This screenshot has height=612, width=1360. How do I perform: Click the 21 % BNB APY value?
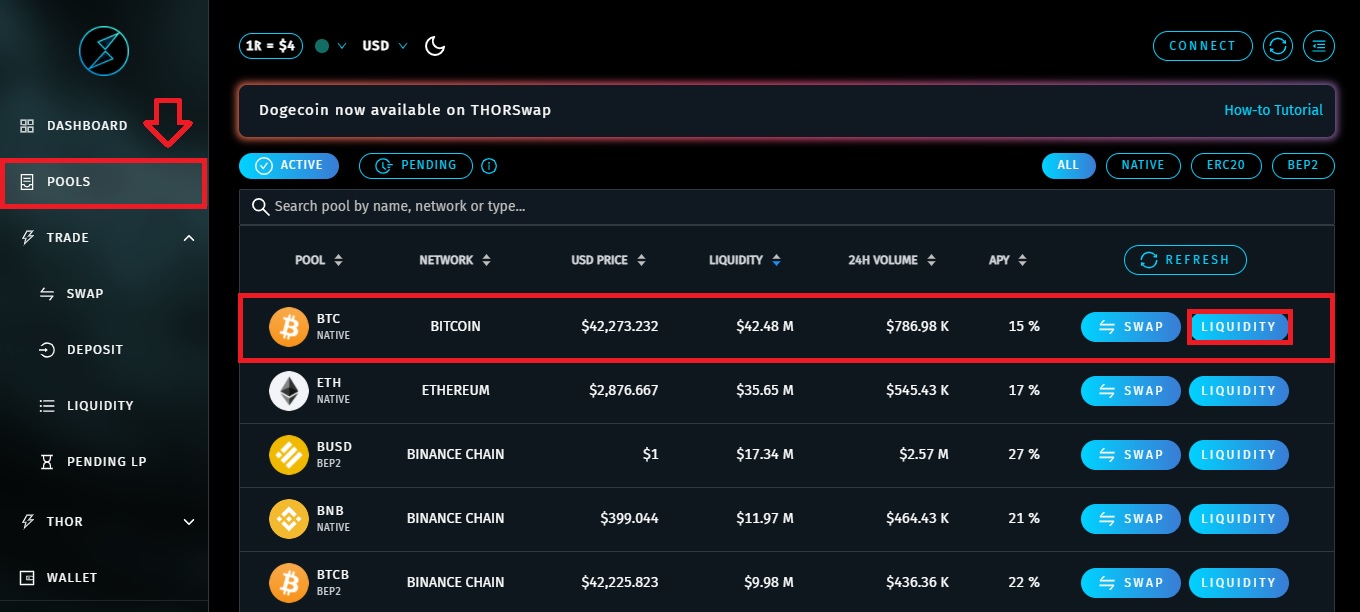tap(1024, 519)
